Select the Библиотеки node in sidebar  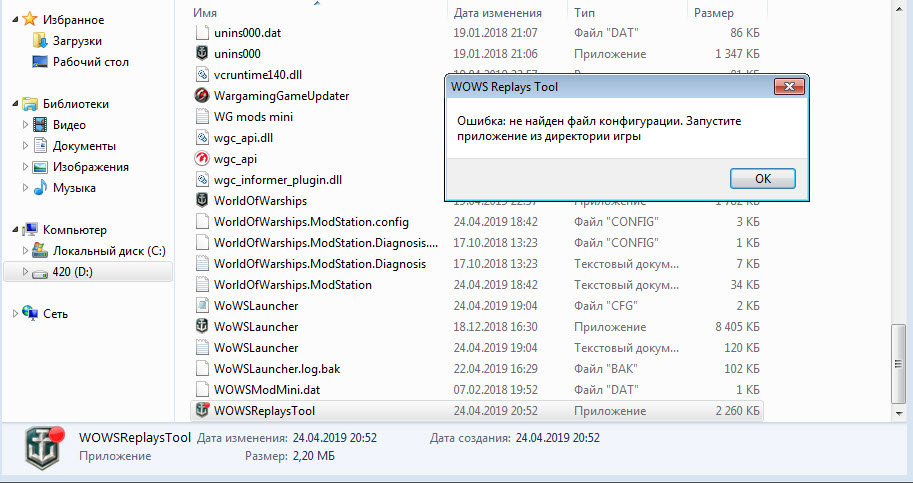pyautogui.click(x=76, y=104)
